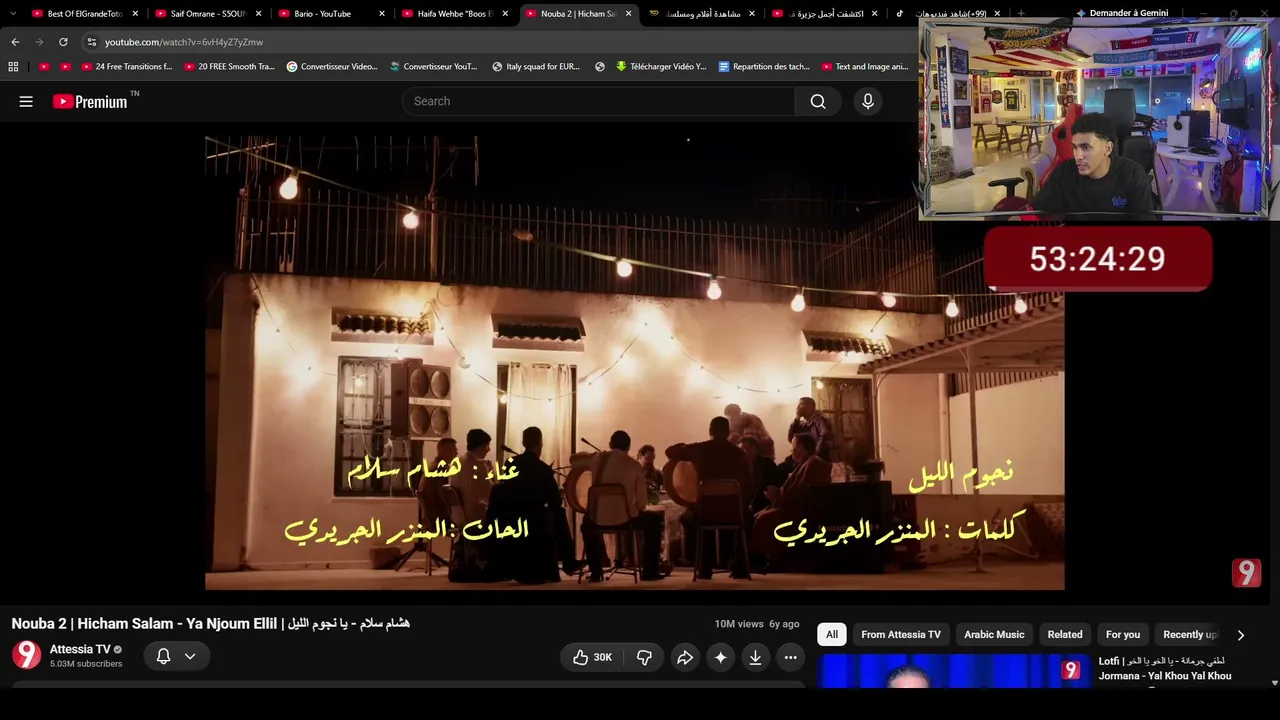This screenshot has width=1280, height=720.
Task: Open 20 FREE Smooth Transitions bookmark
Action: 229,67
